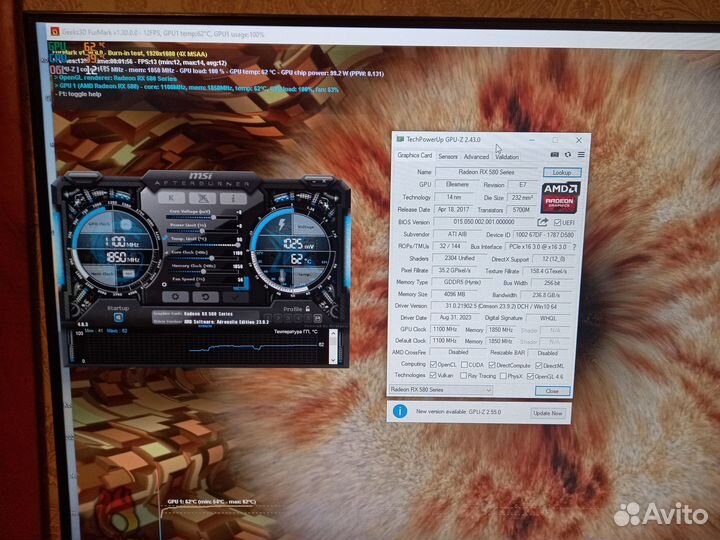Click down arrow of Afterburner graph scrollbar
Screen dimensions: 720x540
click(333, 360)
